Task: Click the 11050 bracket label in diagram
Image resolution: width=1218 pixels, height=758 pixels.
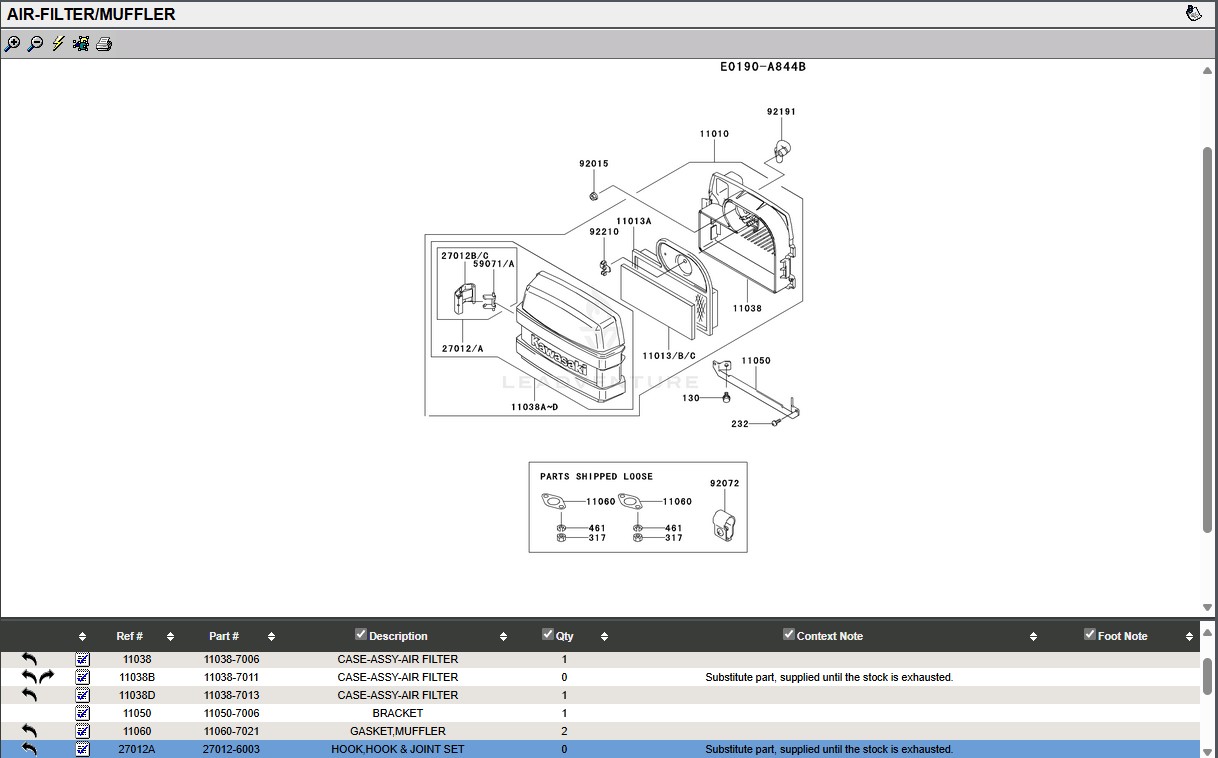Action: tap(755, 360)
